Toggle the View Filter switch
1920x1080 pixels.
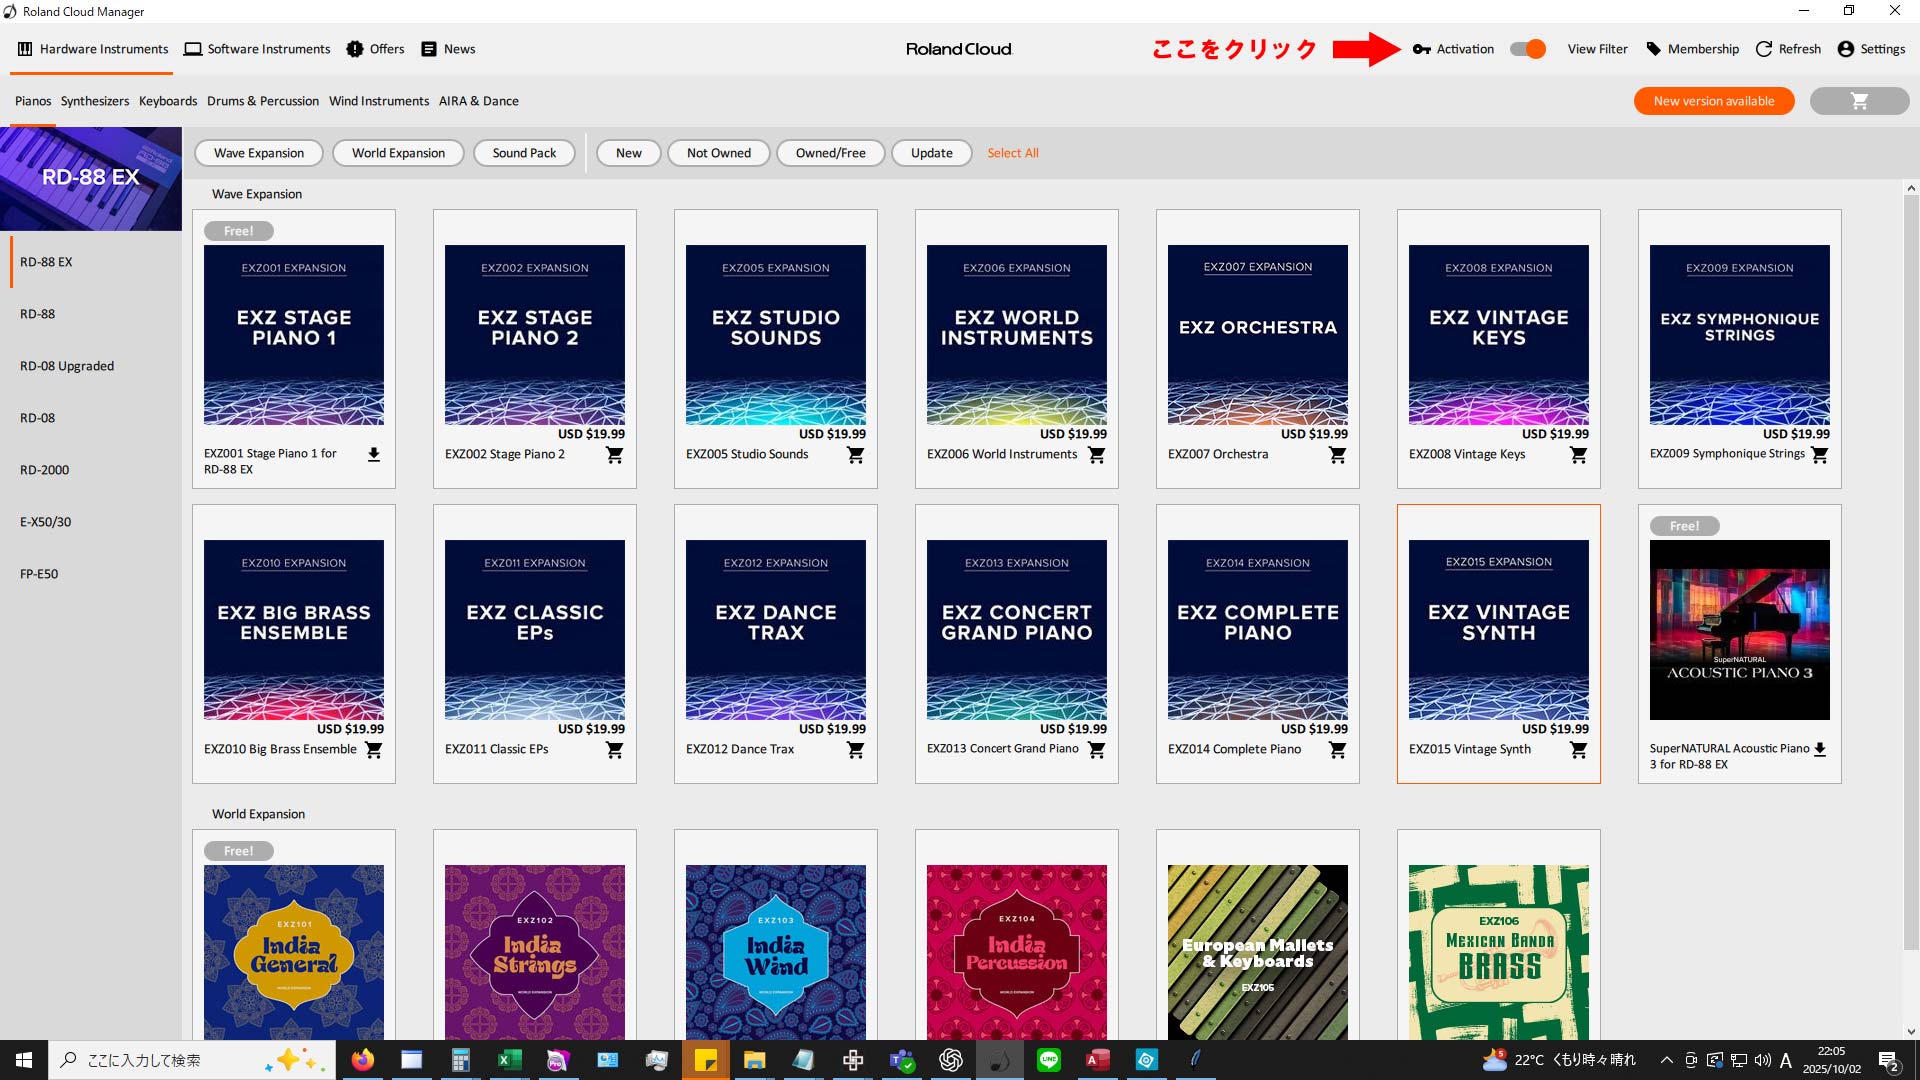click(x=1528, y=49)
